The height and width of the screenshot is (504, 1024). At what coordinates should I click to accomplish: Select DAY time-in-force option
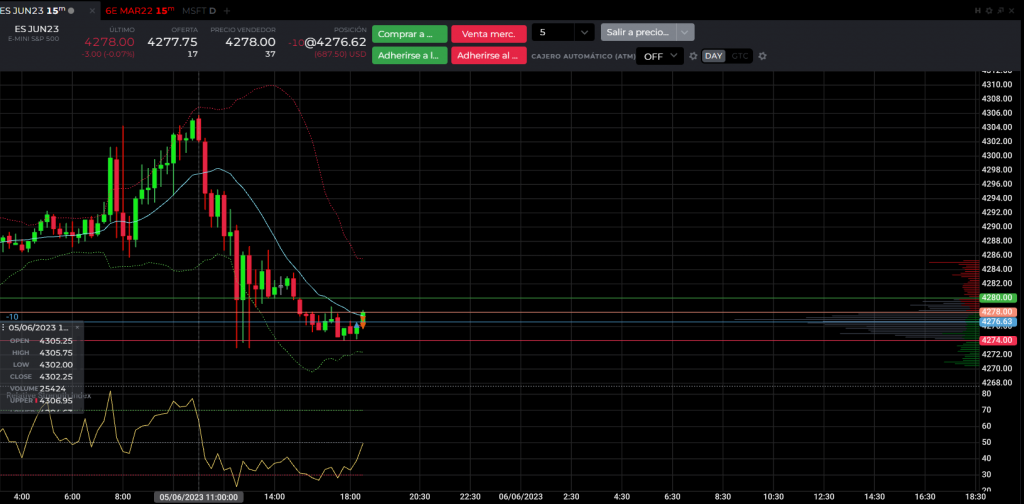pos(713,56)
